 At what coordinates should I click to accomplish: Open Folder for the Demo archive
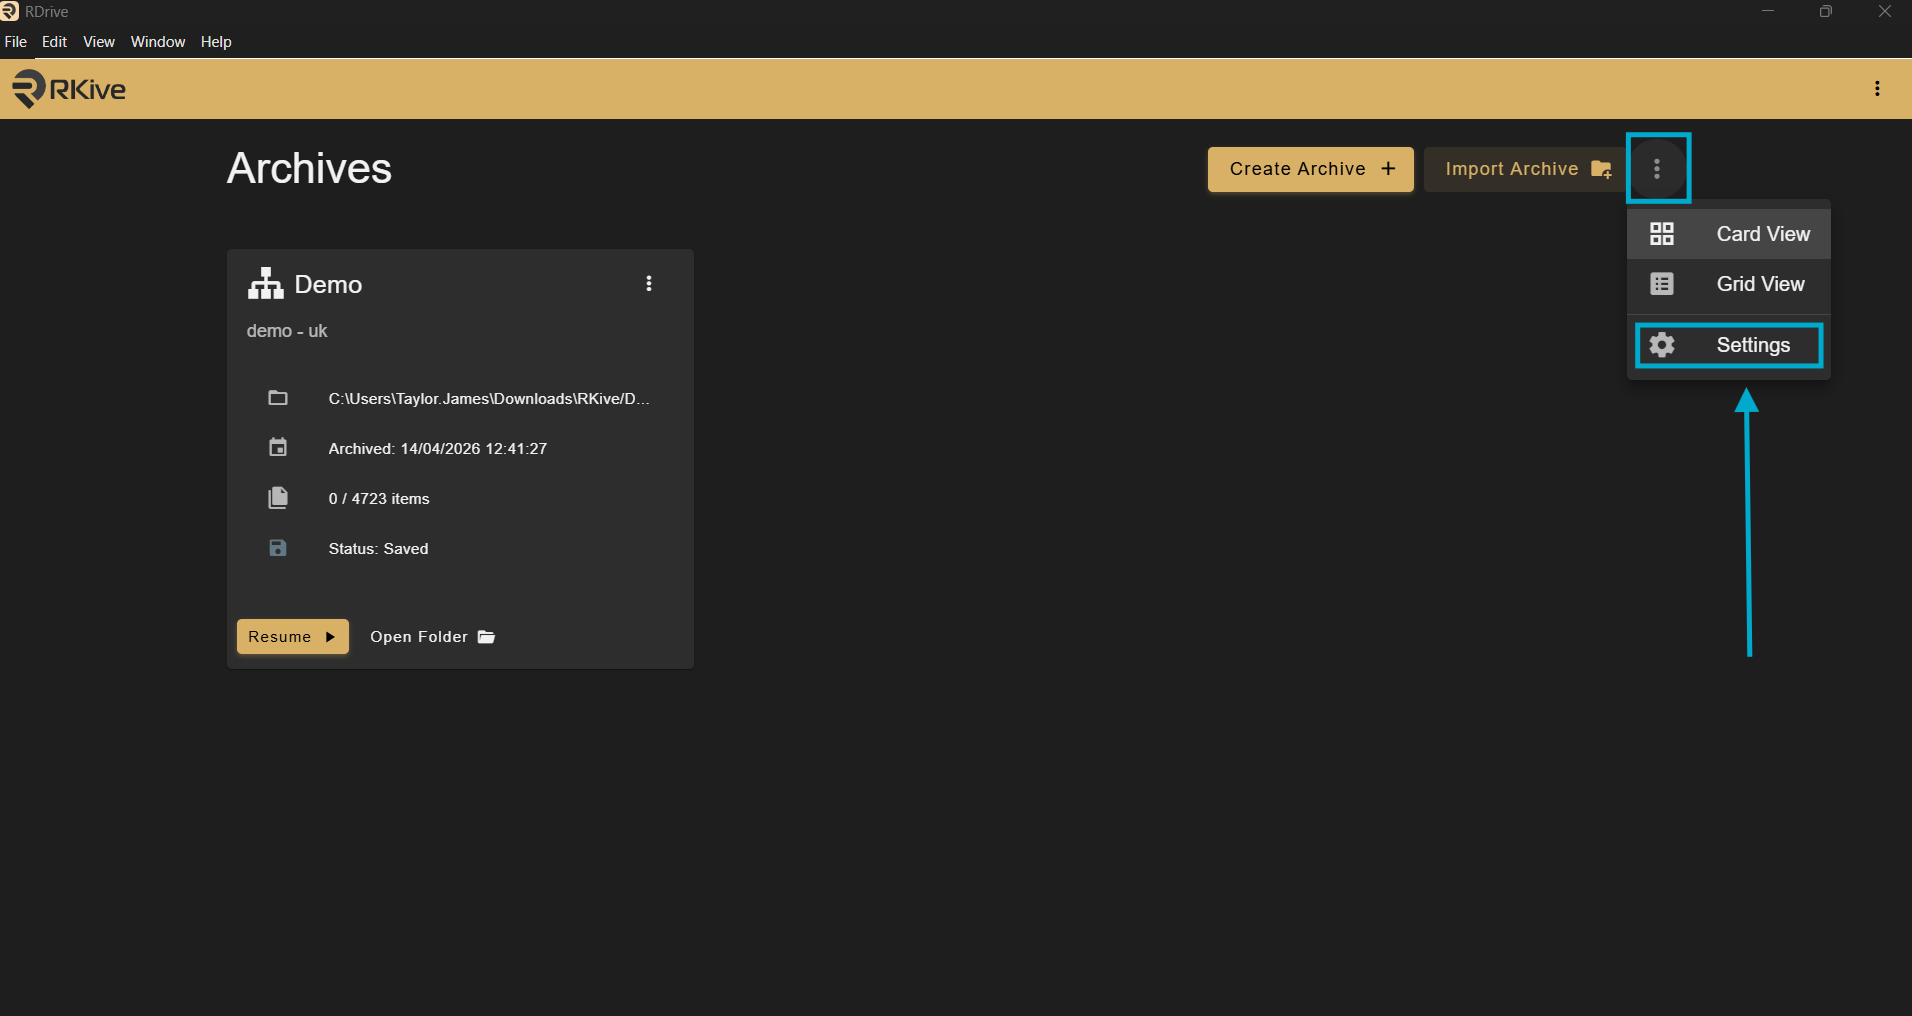pyautogui.click(x=432, y=637)
